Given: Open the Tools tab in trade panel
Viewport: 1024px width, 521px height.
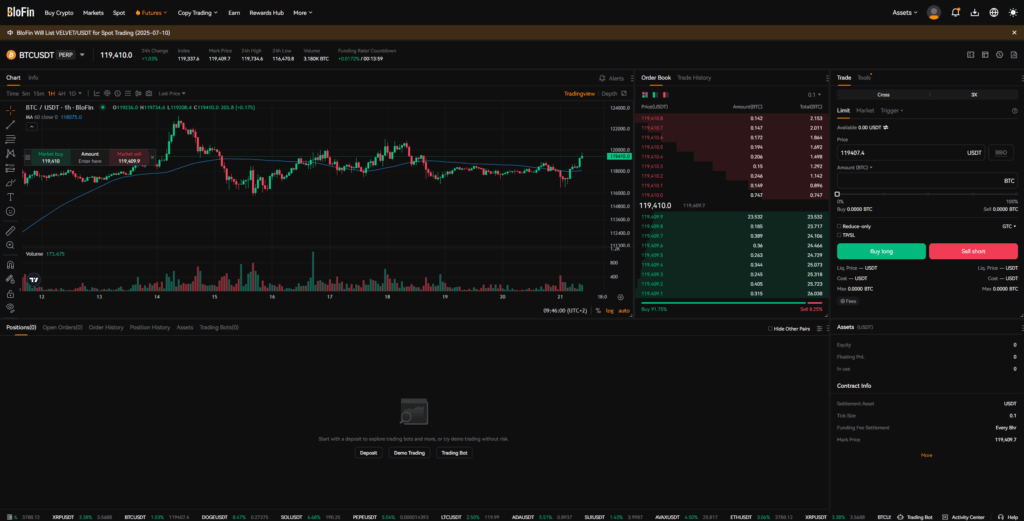Looking at the screenshot, I should click(x=863, y=78).
